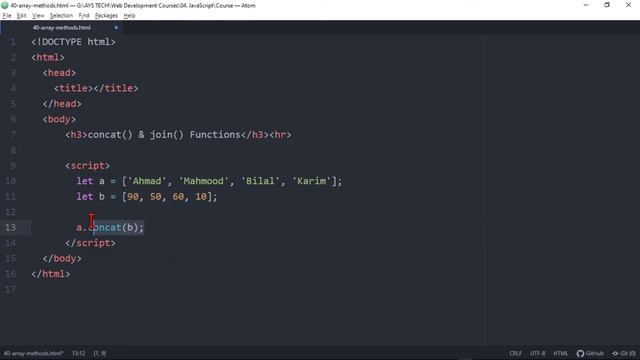Click the number 90 in array b
Image resolution: width=640 pixels, height=360 pixels.
click(133, 196)
